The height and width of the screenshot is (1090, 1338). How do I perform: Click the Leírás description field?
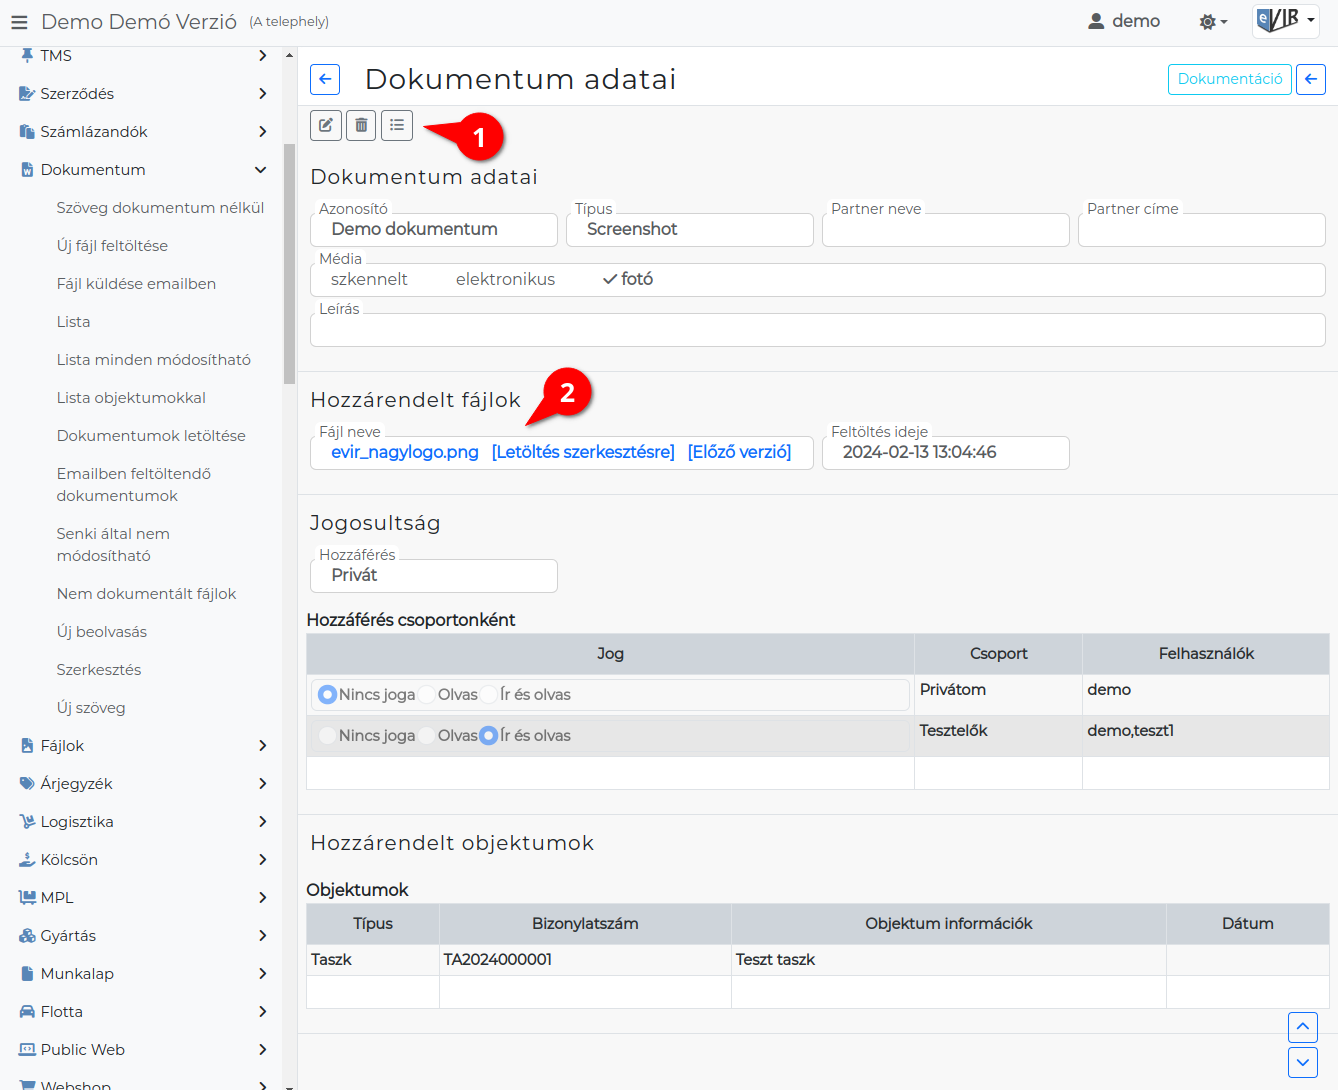[x=818, y=330]
